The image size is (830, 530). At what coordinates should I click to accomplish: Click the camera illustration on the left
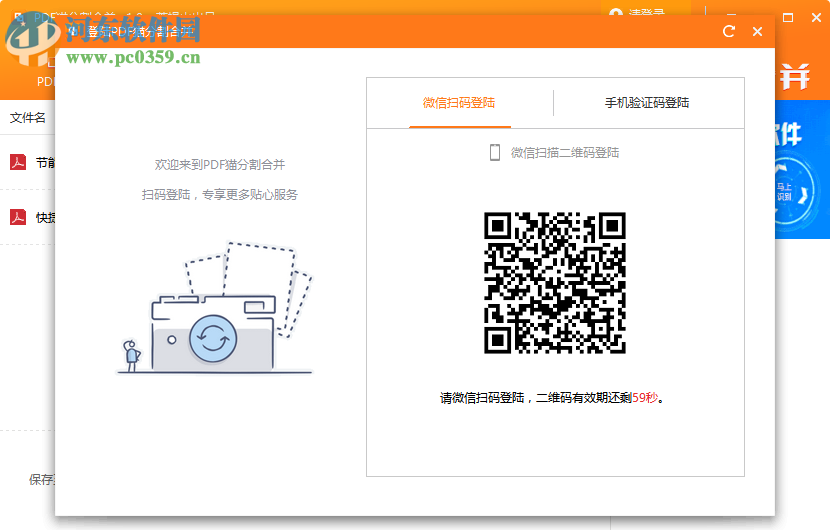click(214, 308)
